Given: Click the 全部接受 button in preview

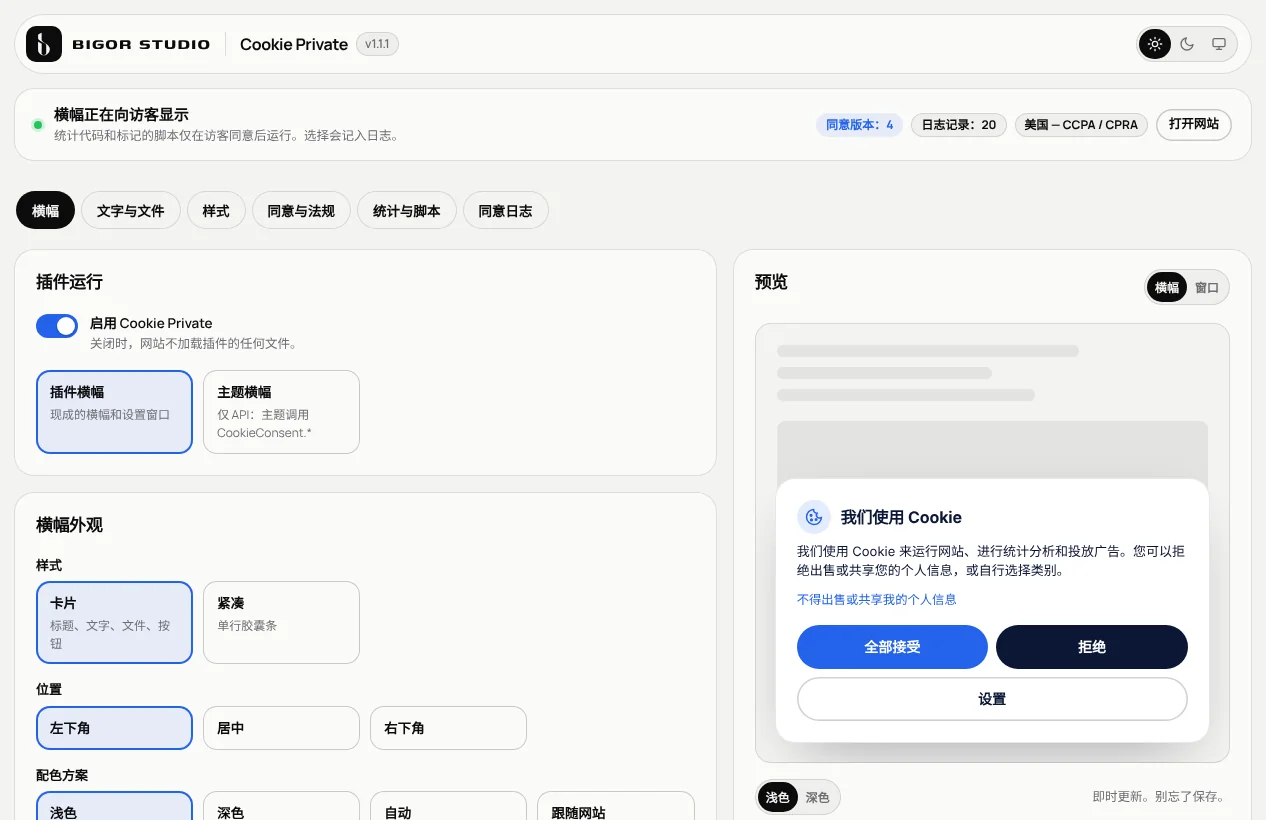Looking at the screenshot, I should 892,647.
